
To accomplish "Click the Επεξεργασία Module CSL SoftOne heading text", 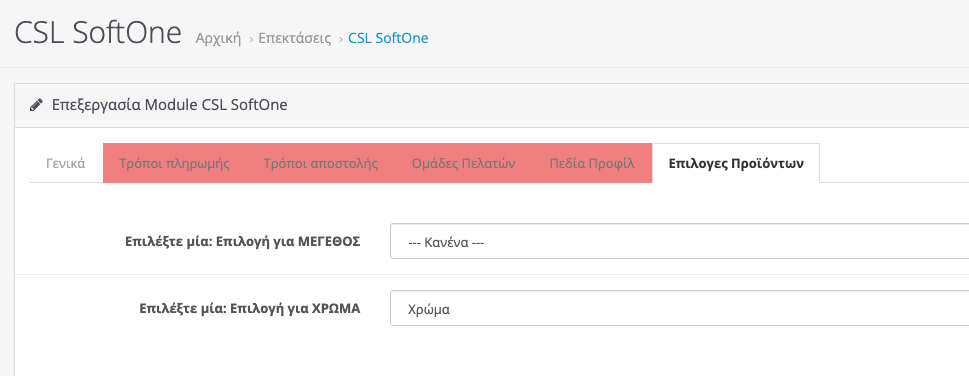I will (x=169, y=105).
